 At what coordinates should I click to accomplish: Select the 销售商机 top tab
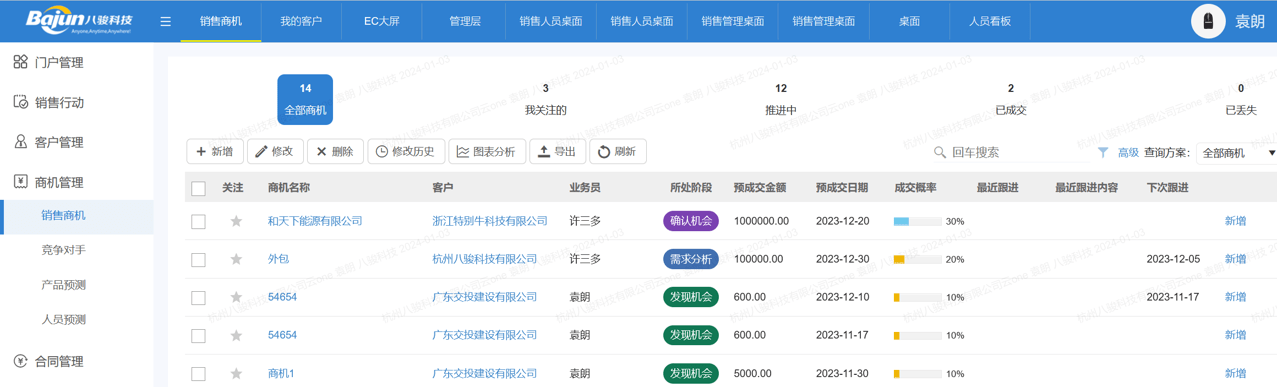221,21
